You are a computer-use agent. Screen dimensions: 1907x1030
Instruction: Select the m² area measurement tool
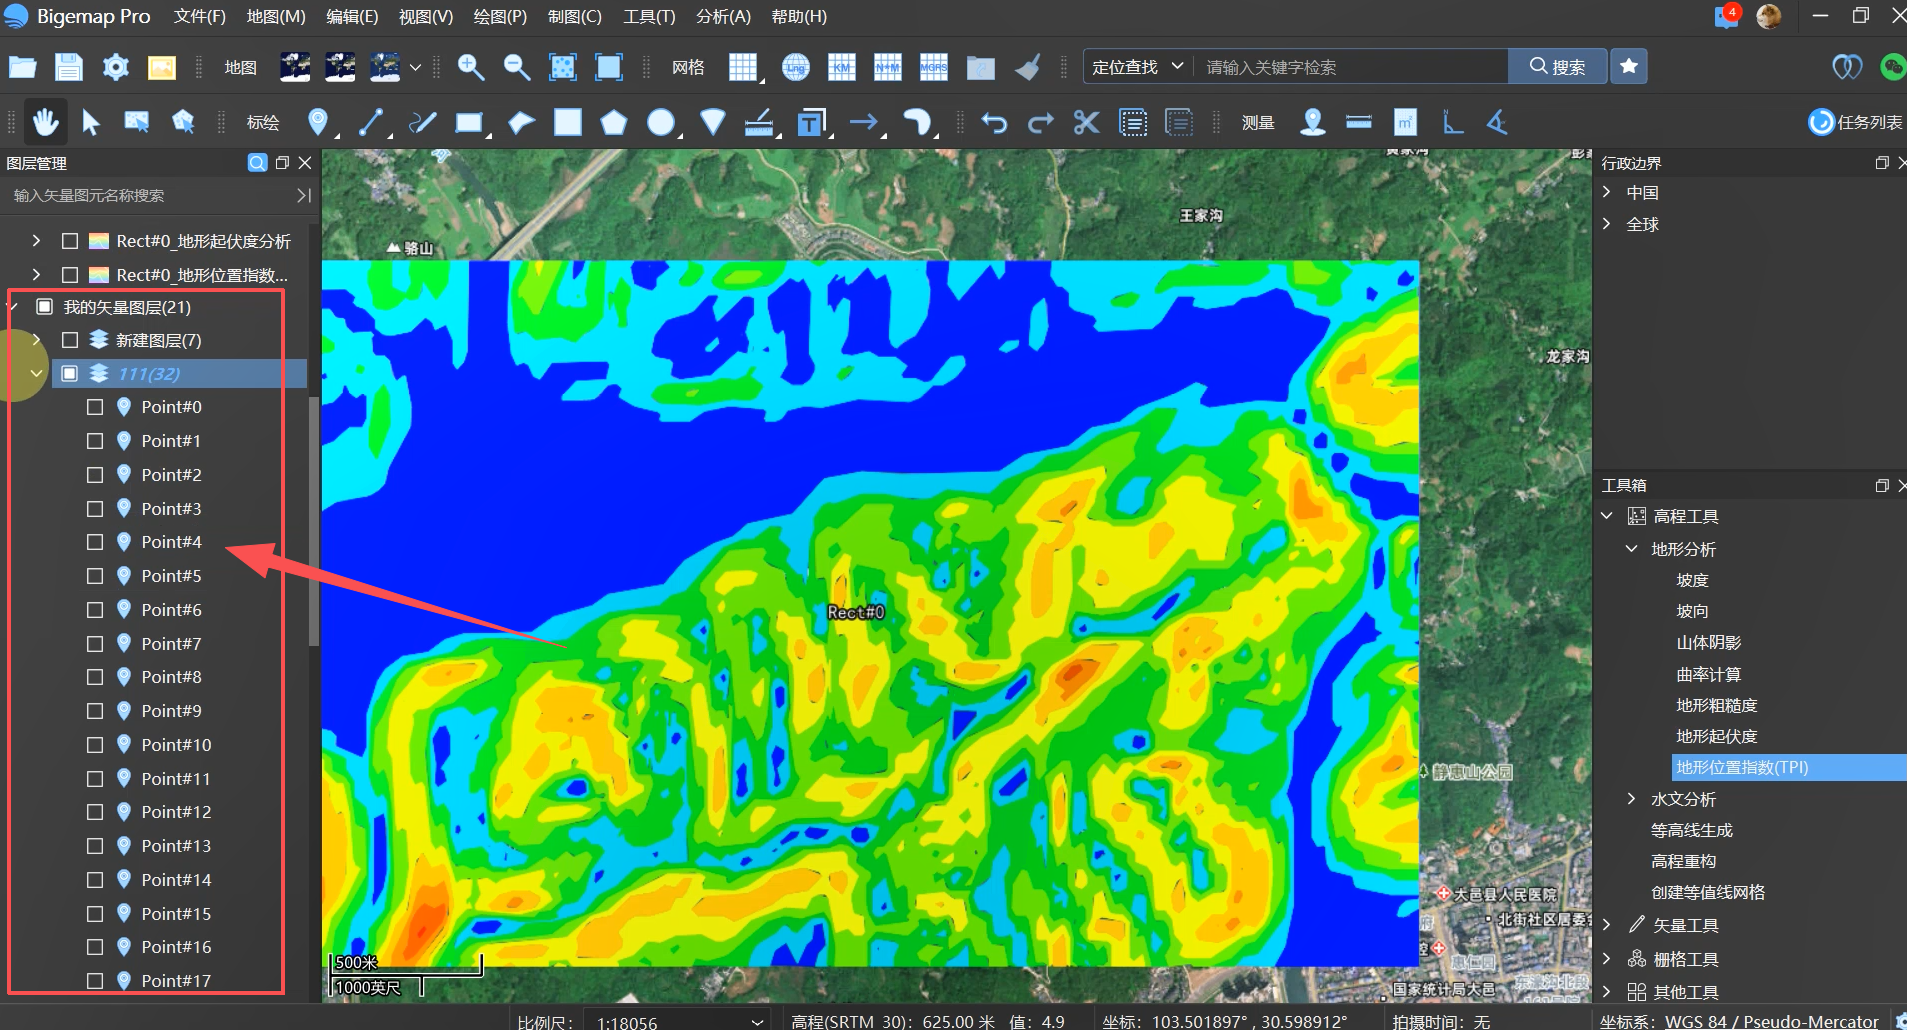coord(1405,122)
